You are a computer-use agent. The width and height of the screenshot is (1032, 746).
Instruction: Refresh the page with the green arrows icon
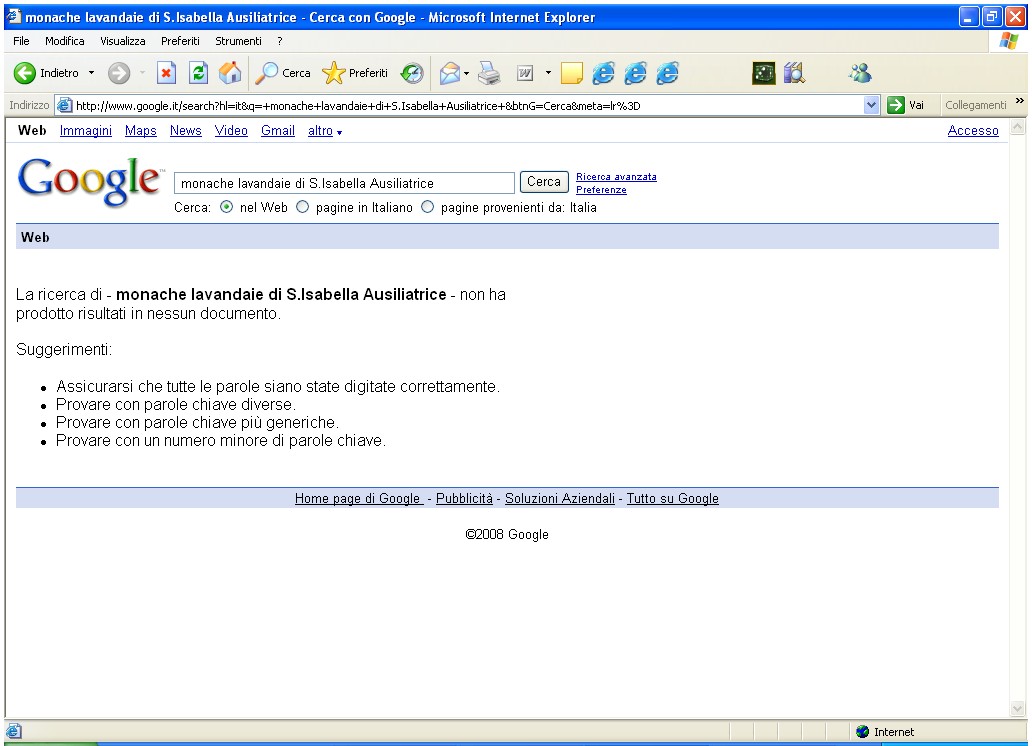point(198,73)
